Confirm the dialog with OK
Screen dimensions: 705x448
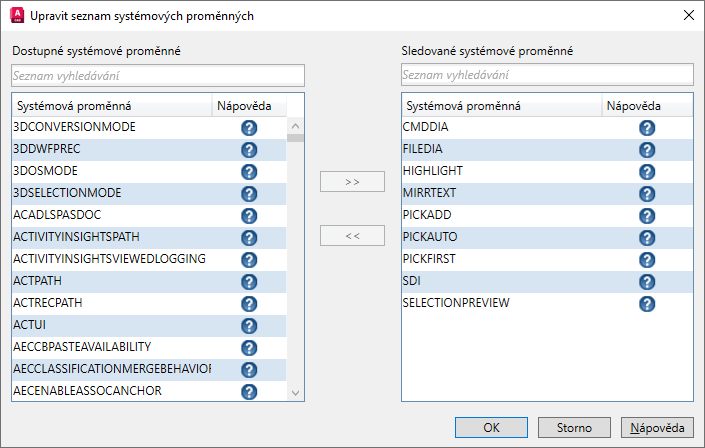[x=491, y=428]
